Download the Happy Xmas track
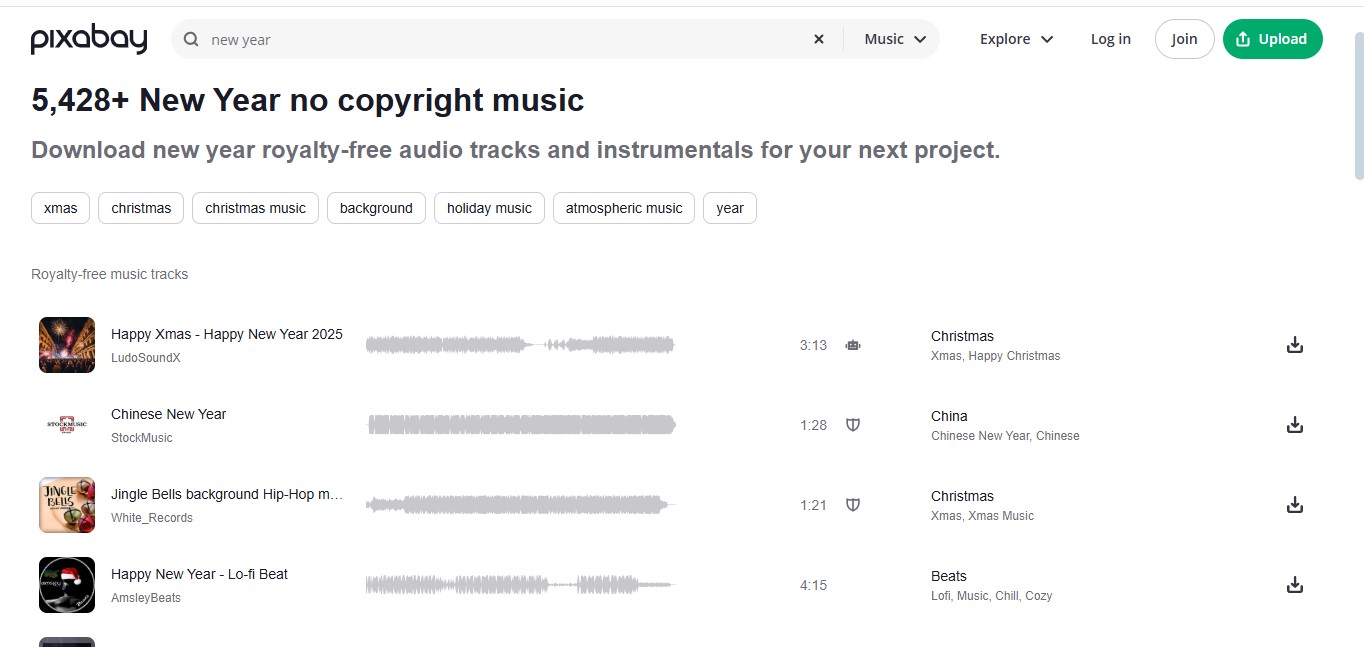The height and width of the screenshot is (647, 1364). point(1294,345)
